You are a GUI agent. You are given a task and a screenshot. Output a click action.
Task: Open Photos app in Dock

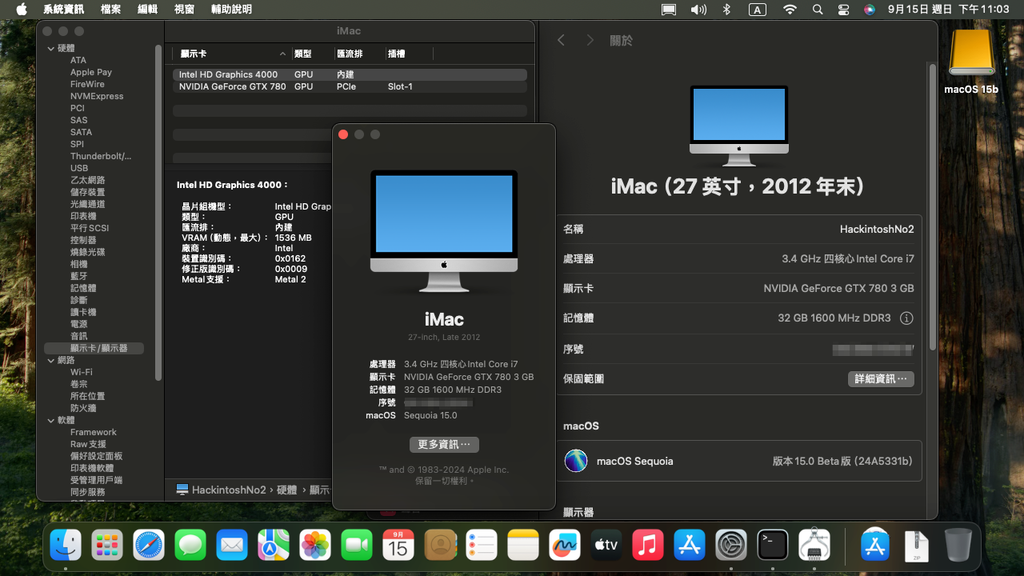[315, 545]
